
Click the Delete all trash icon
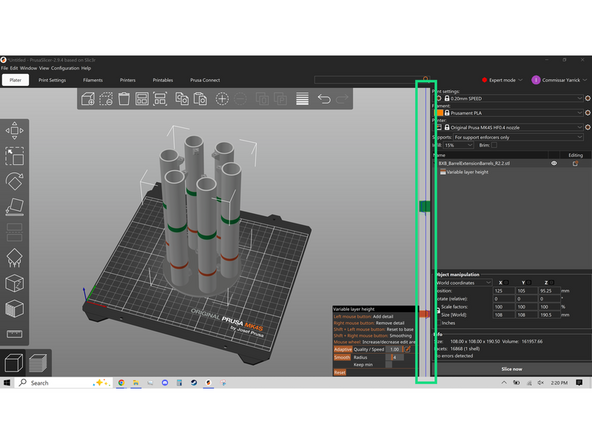pyautogui.click(x=124, y=99)
